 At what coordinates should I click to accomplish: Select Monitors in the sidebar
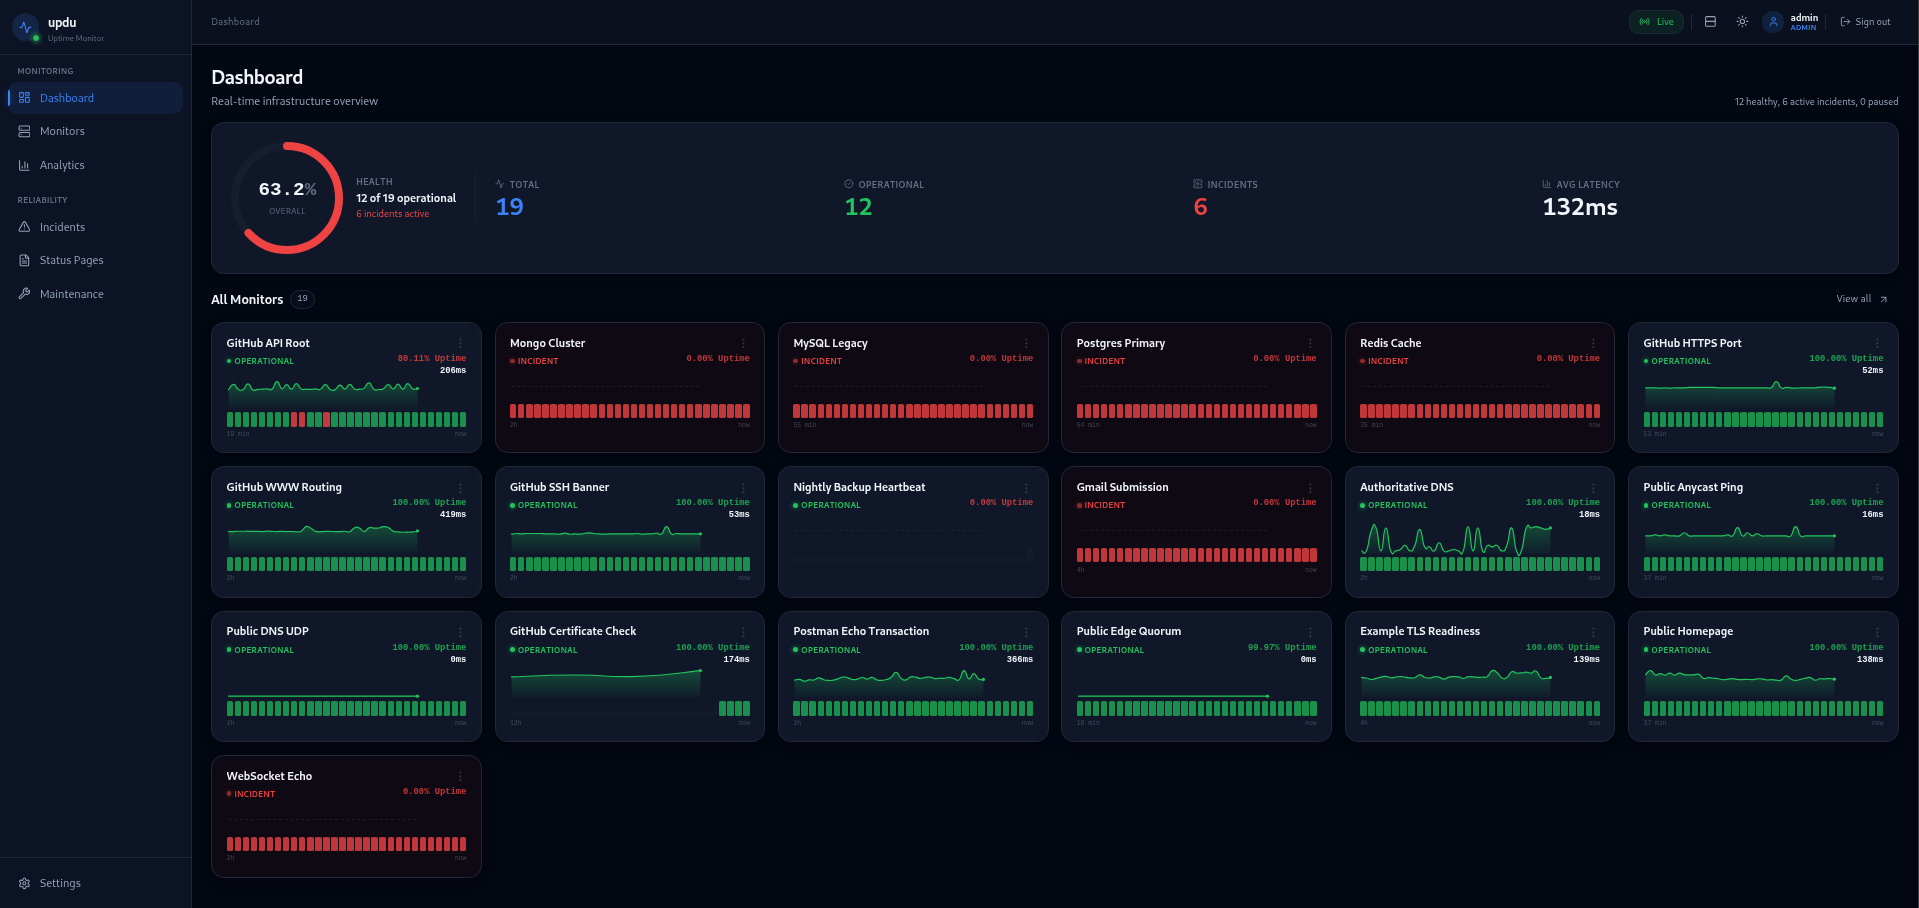click(62, 131)
